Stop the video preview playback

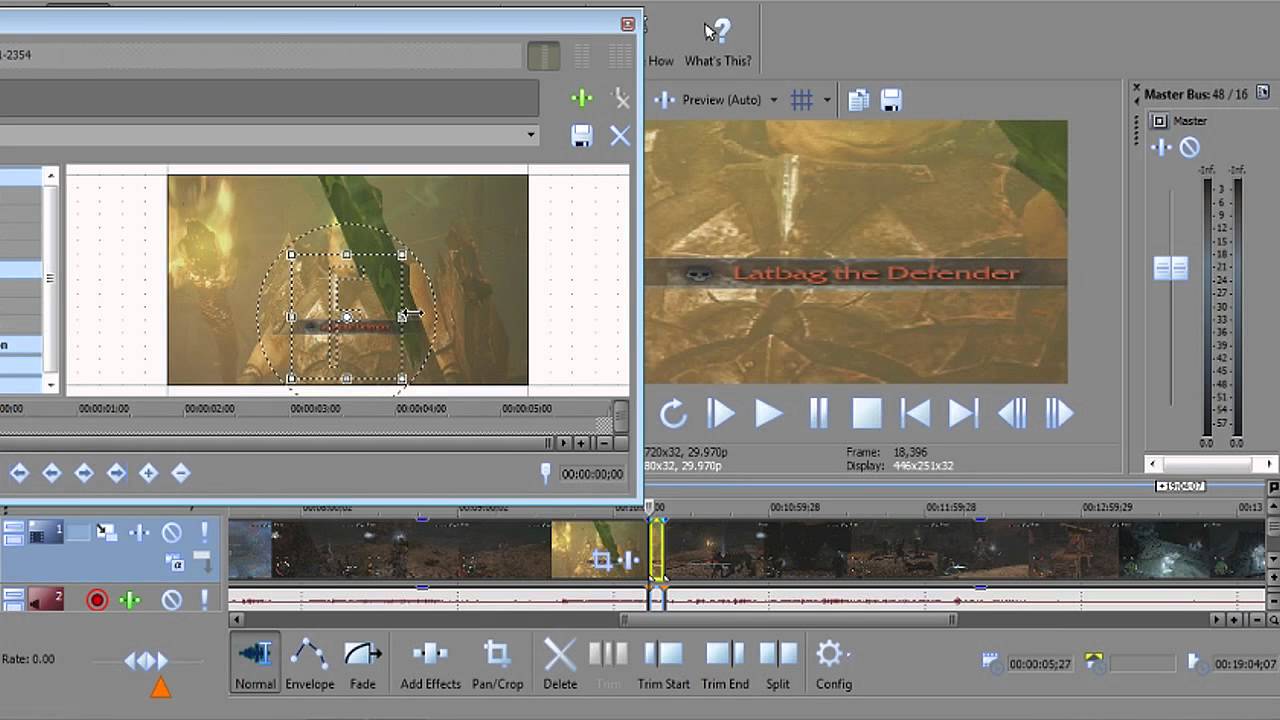pyautogui.click(x=866, y=413)
